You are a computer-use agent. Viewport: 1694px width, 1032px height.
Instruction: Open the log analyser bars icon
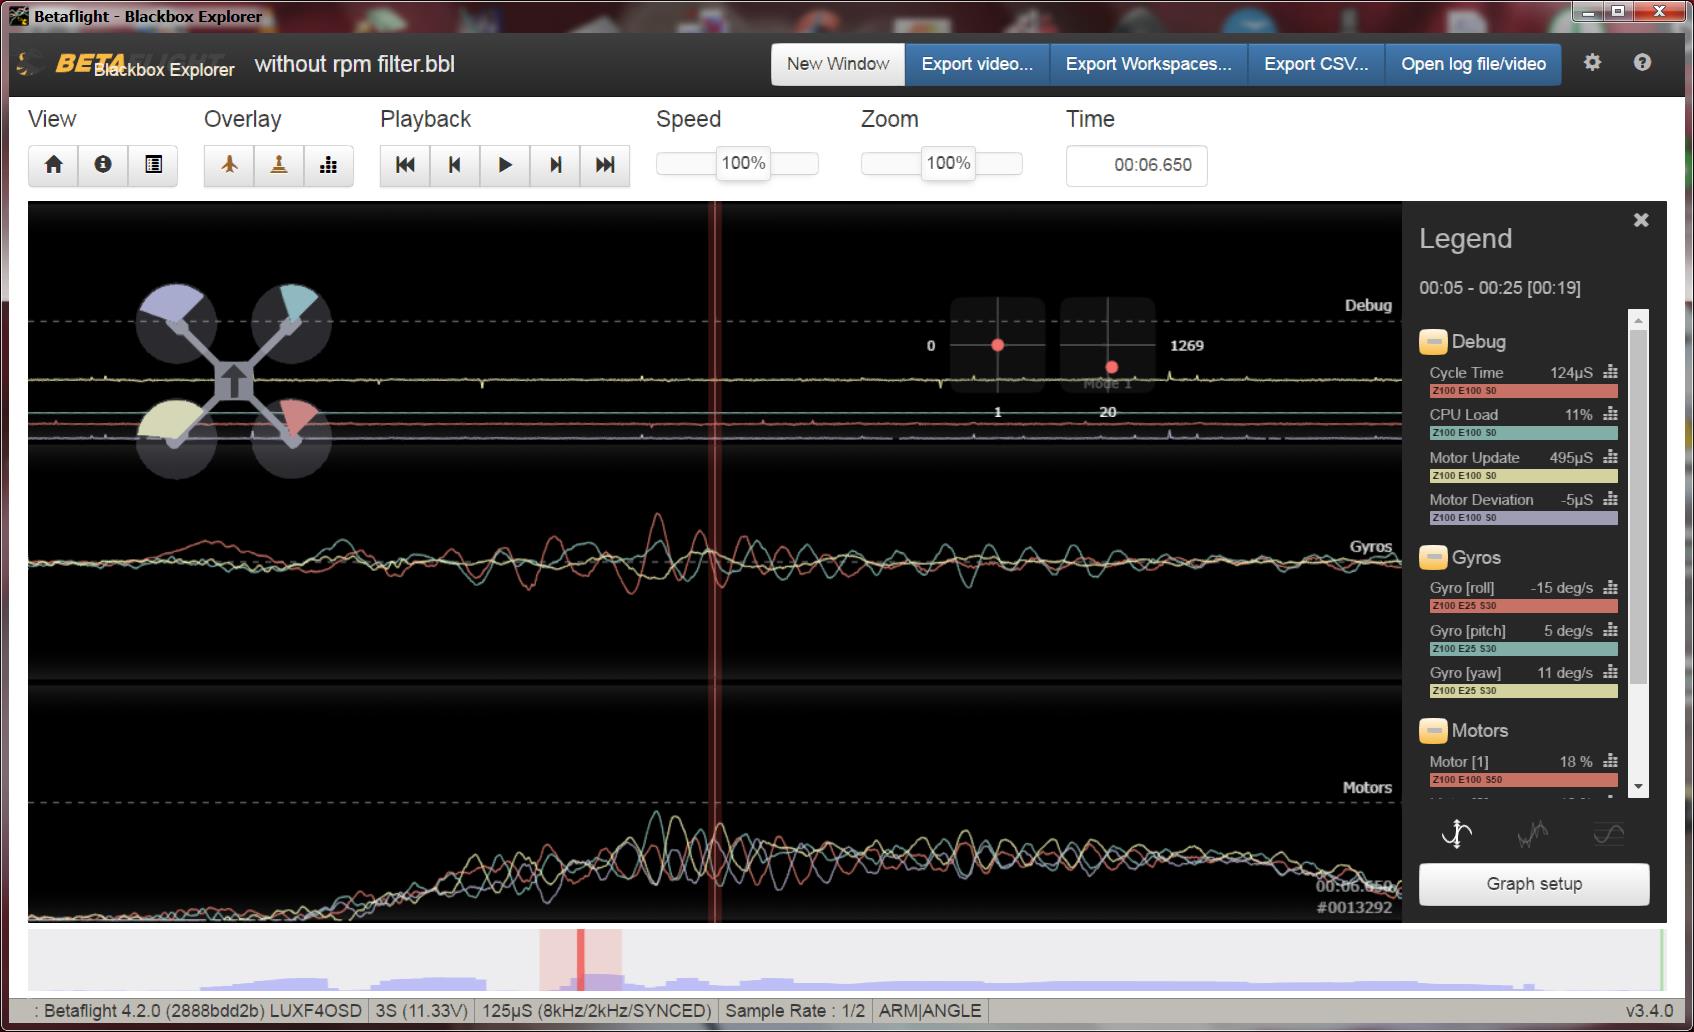(x=329, y=166)
